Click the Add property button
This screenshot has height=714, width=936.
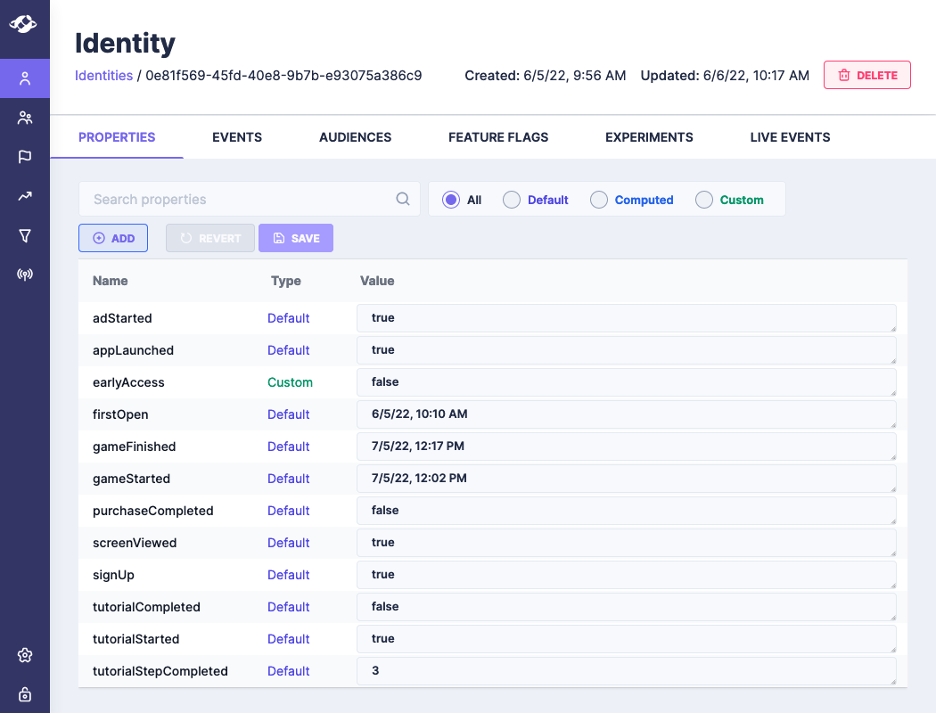tap(113, 238)
